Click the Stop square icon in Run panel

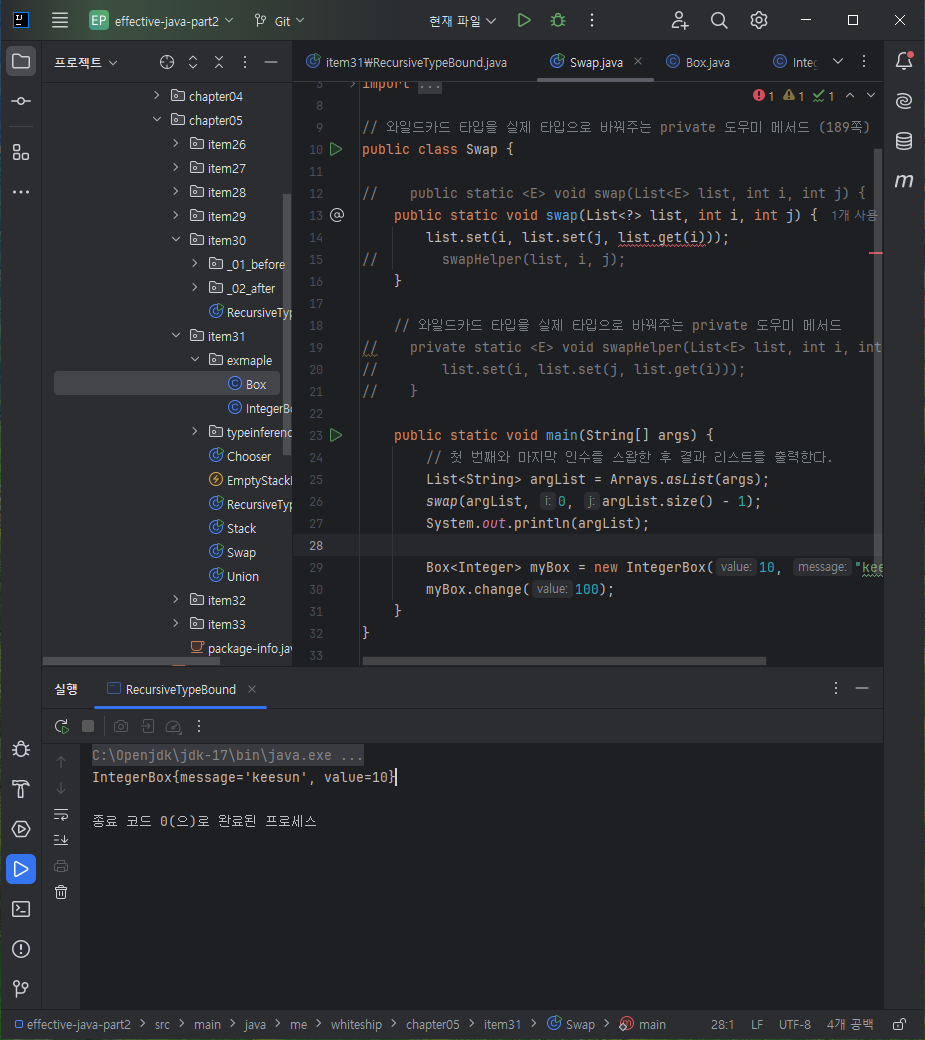pos(88,726)
